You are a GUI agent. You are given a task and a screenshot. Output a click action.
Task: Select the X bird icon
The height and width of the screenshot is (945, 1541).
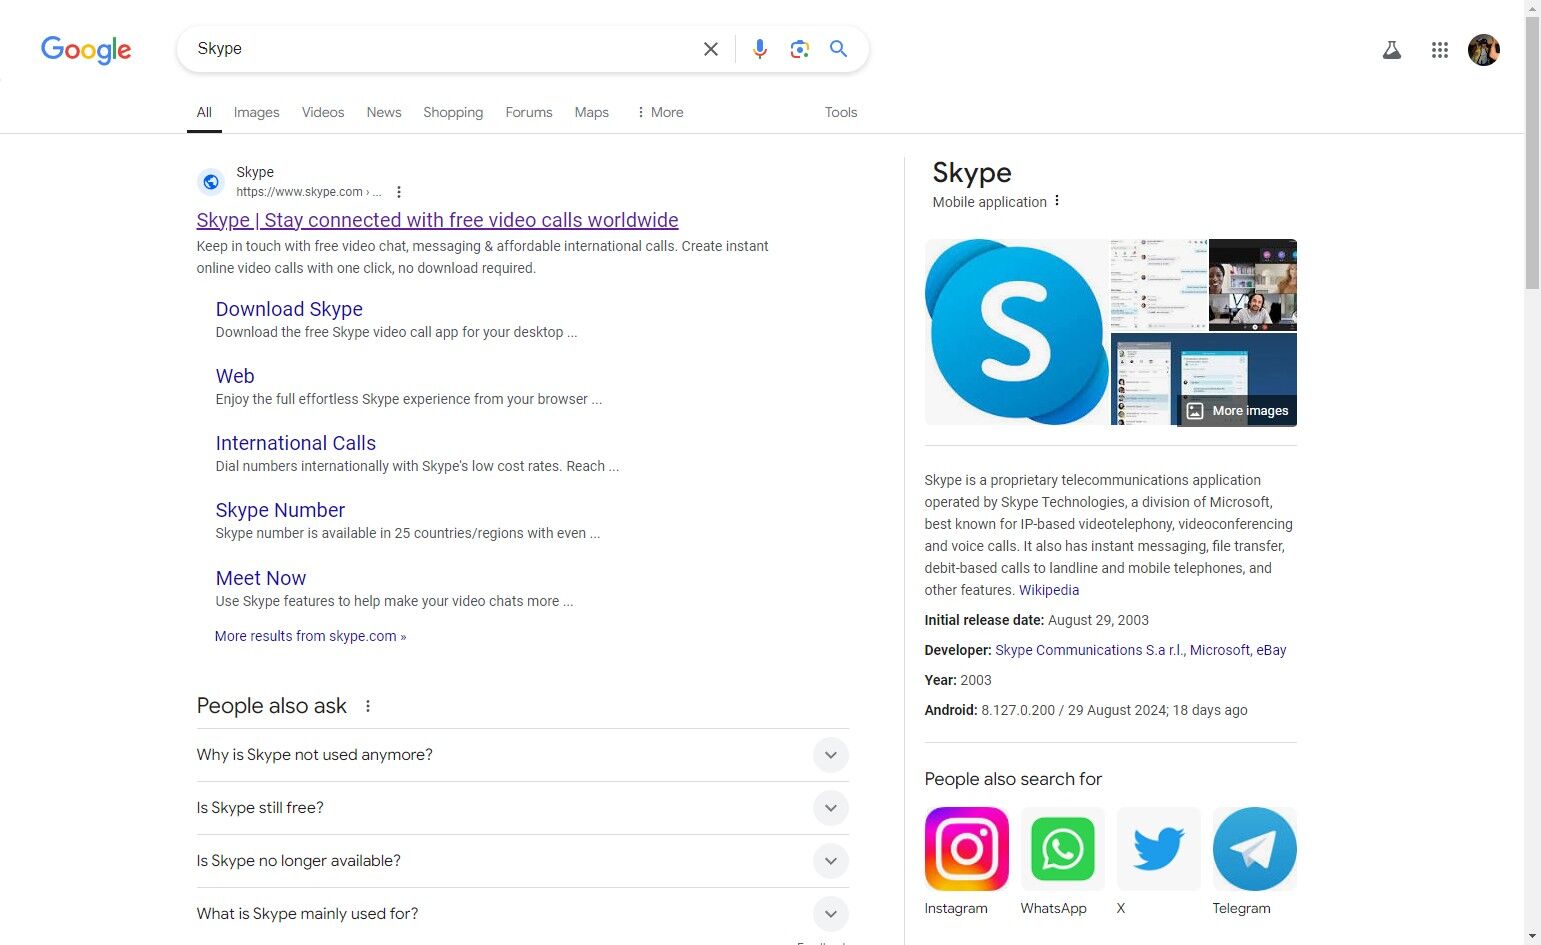[x=1159, y=849]
